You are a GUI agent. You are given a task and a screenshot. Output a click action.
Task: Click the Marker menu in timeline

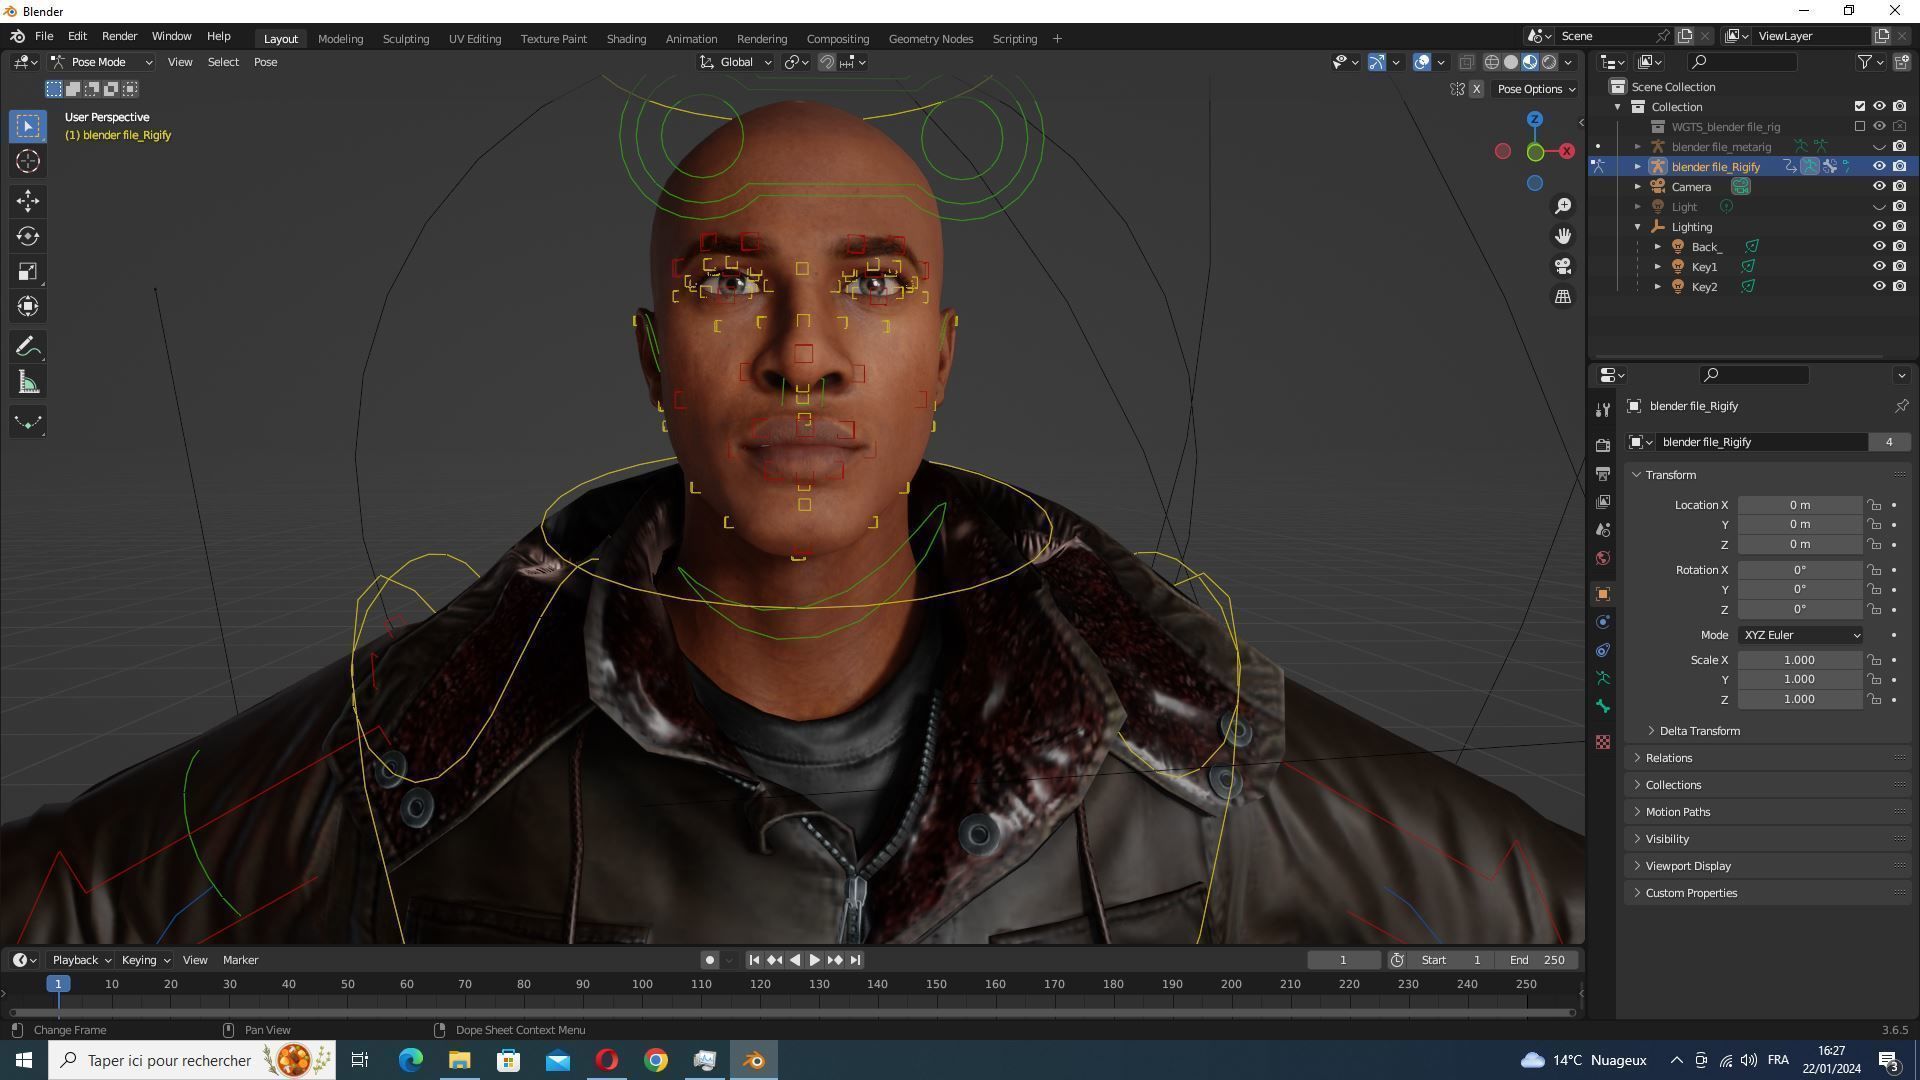point(240,960)
